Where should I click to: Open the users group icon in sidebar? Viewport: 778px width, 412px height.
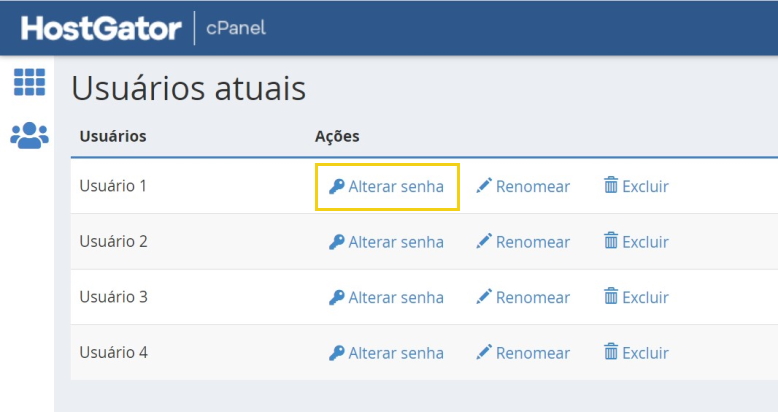coord(29,136)
